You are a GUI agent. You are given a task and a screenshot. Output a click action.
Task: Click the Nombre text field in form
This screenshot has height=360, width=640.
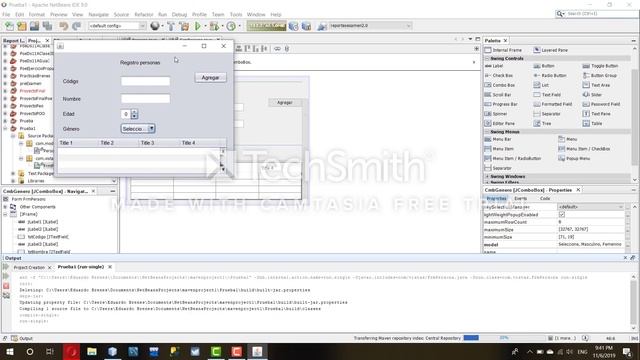[x=145, y=98]
